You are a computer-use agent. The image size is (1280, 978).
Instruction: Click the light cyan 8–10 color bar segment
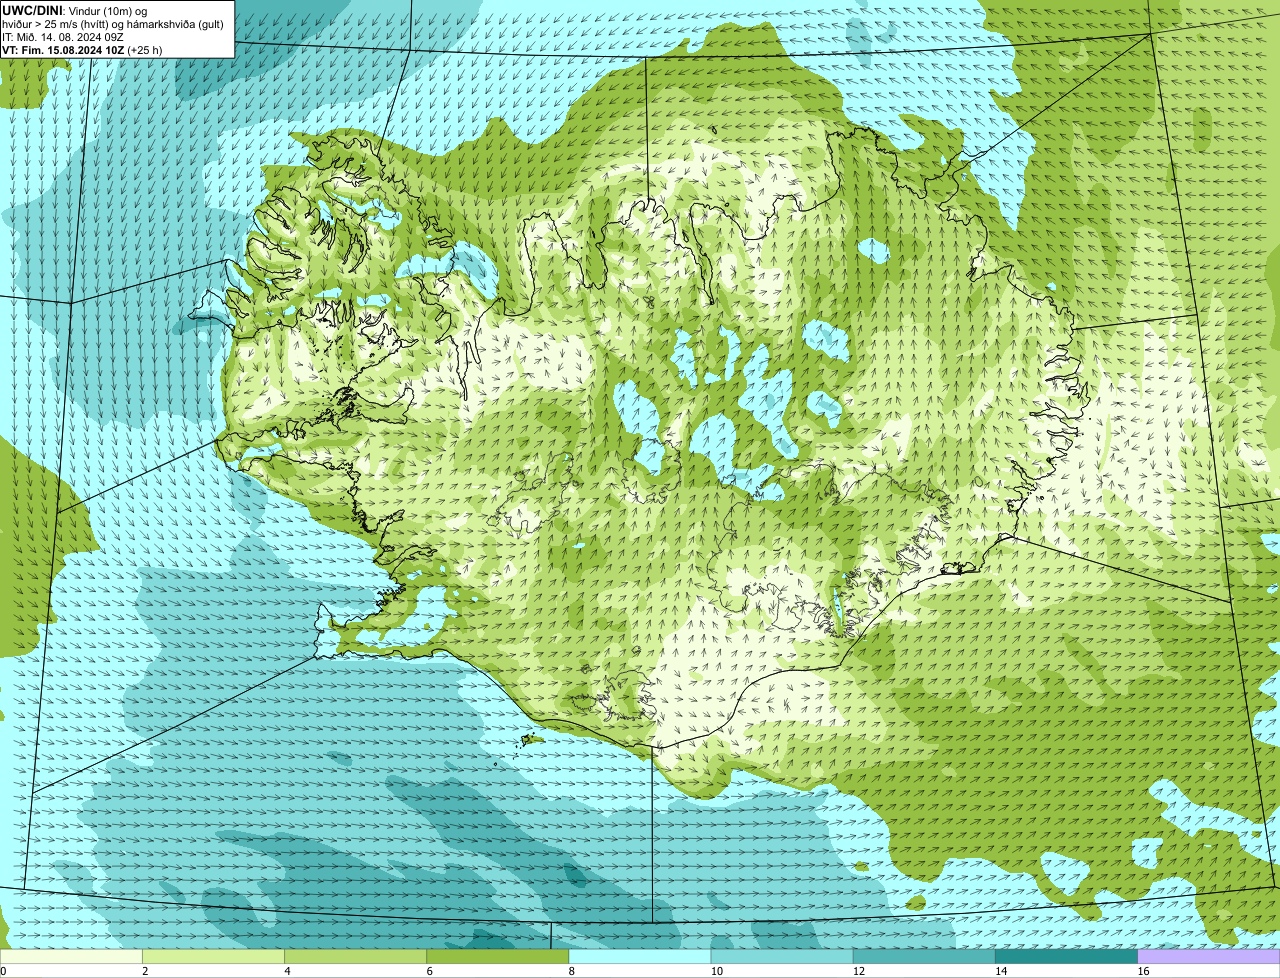click(640, 957)
